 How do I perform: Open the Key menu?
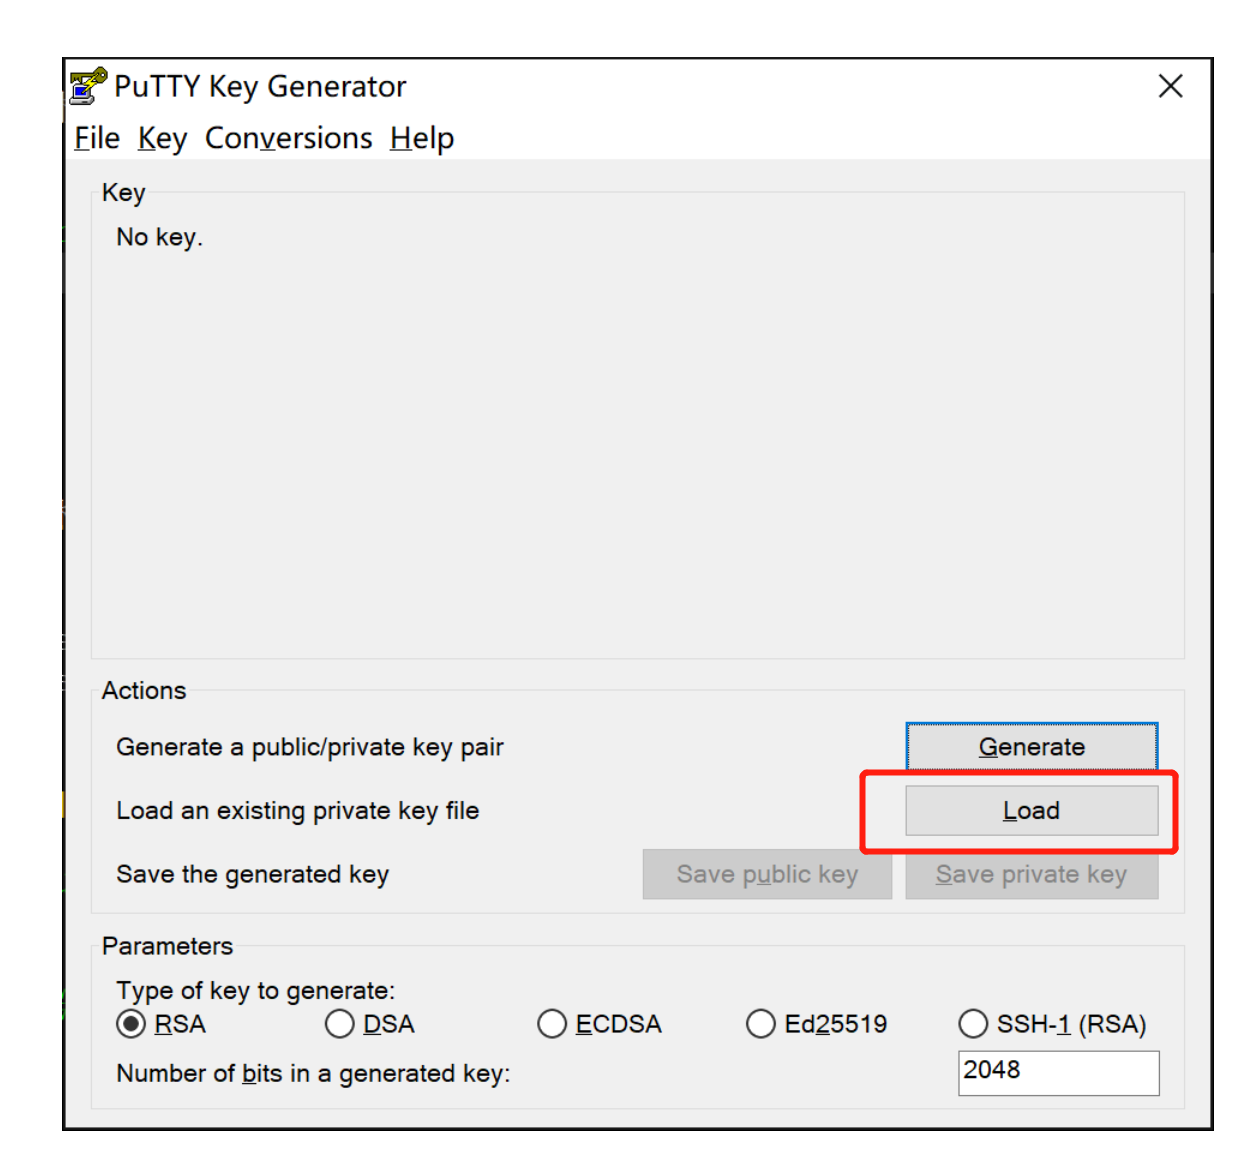pos(162,138)
